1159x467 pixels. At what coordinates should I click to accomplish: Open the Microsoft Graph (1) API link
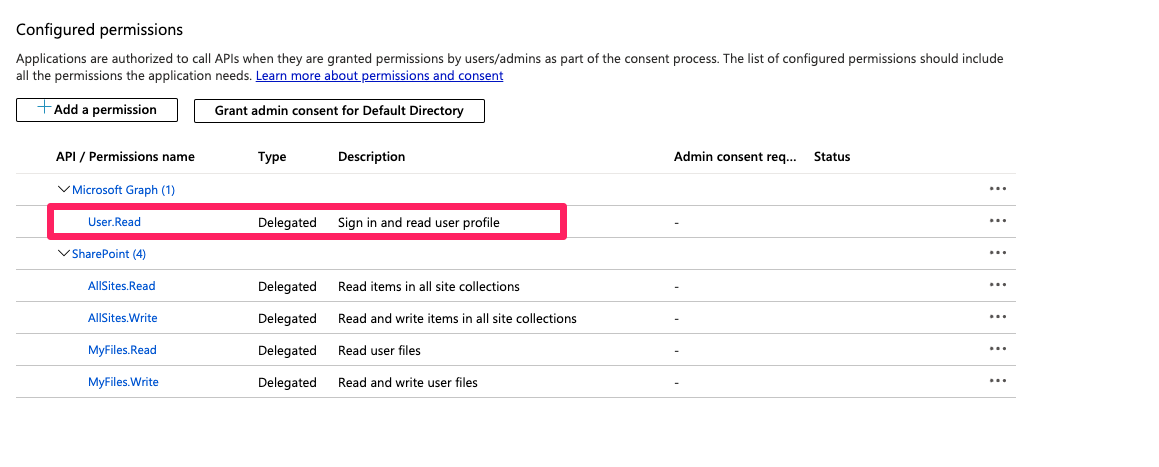point(123,190)
